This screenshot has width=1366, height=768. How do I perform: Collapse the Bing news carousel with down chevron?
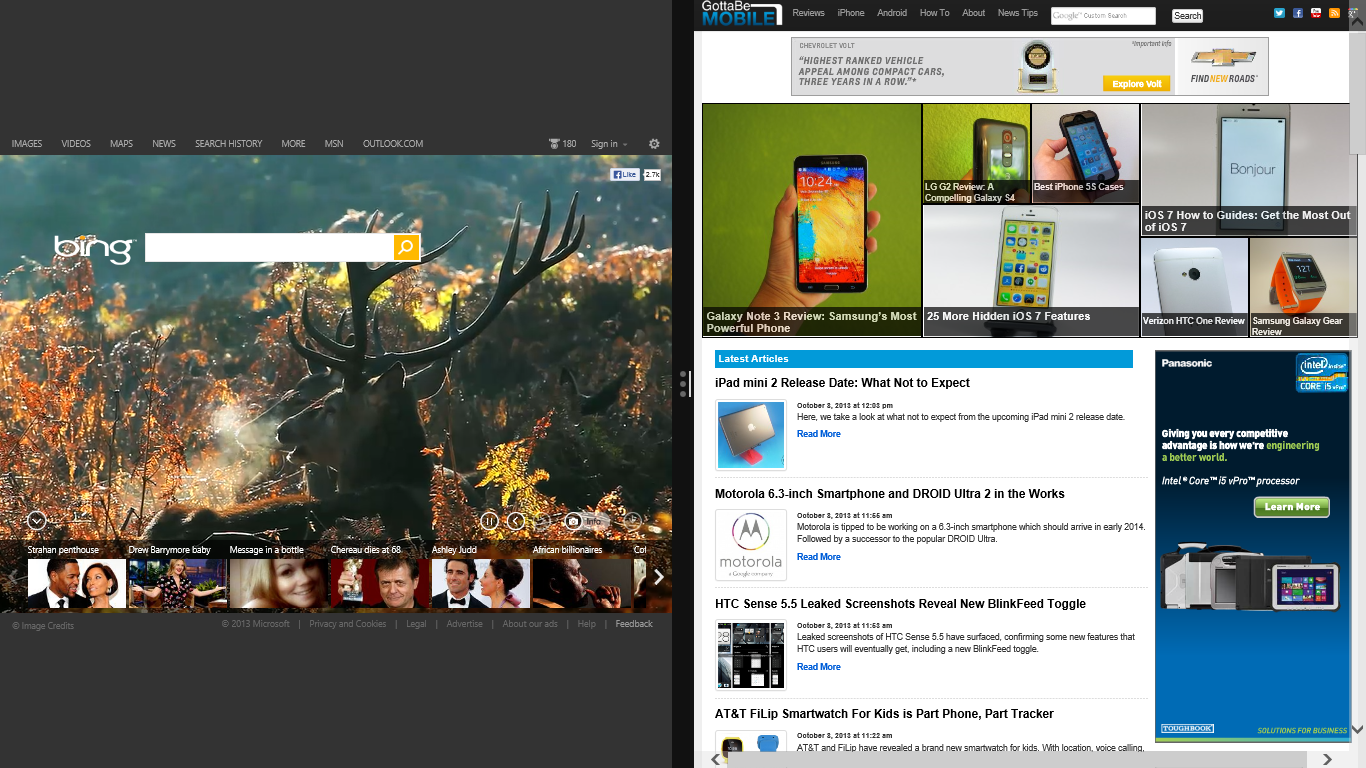(37, 520)
